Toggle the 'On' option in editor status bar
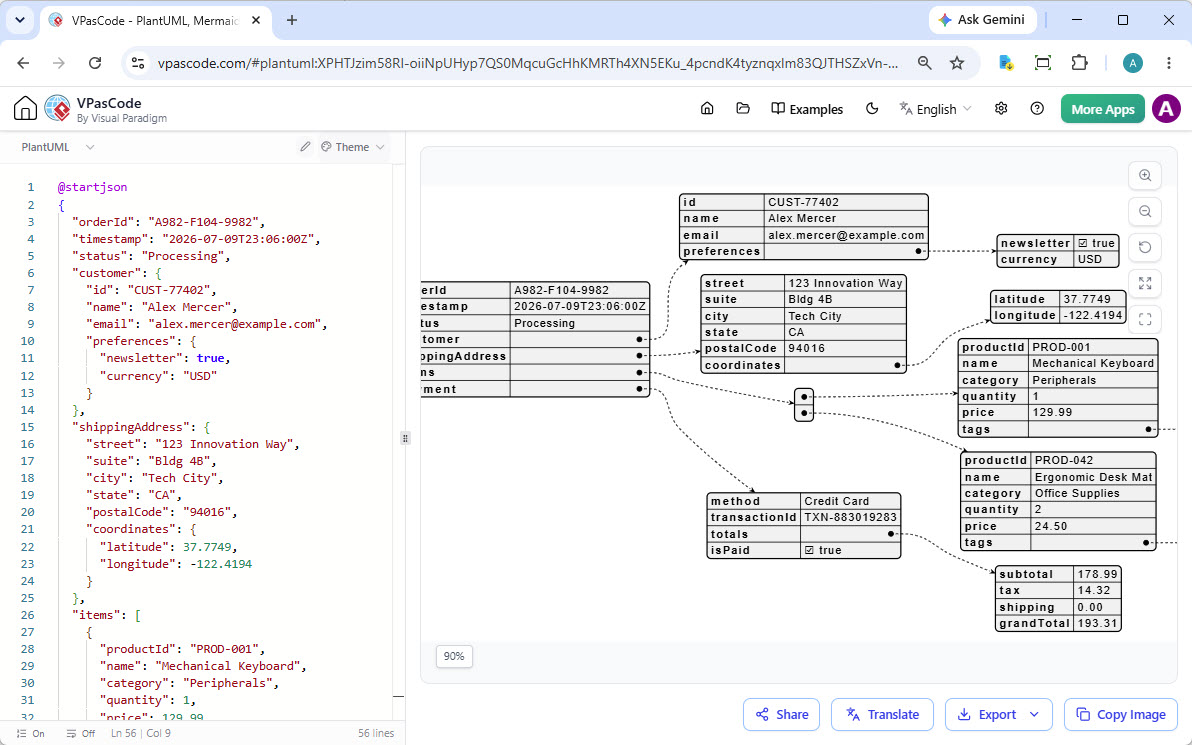 pos(30,734)
